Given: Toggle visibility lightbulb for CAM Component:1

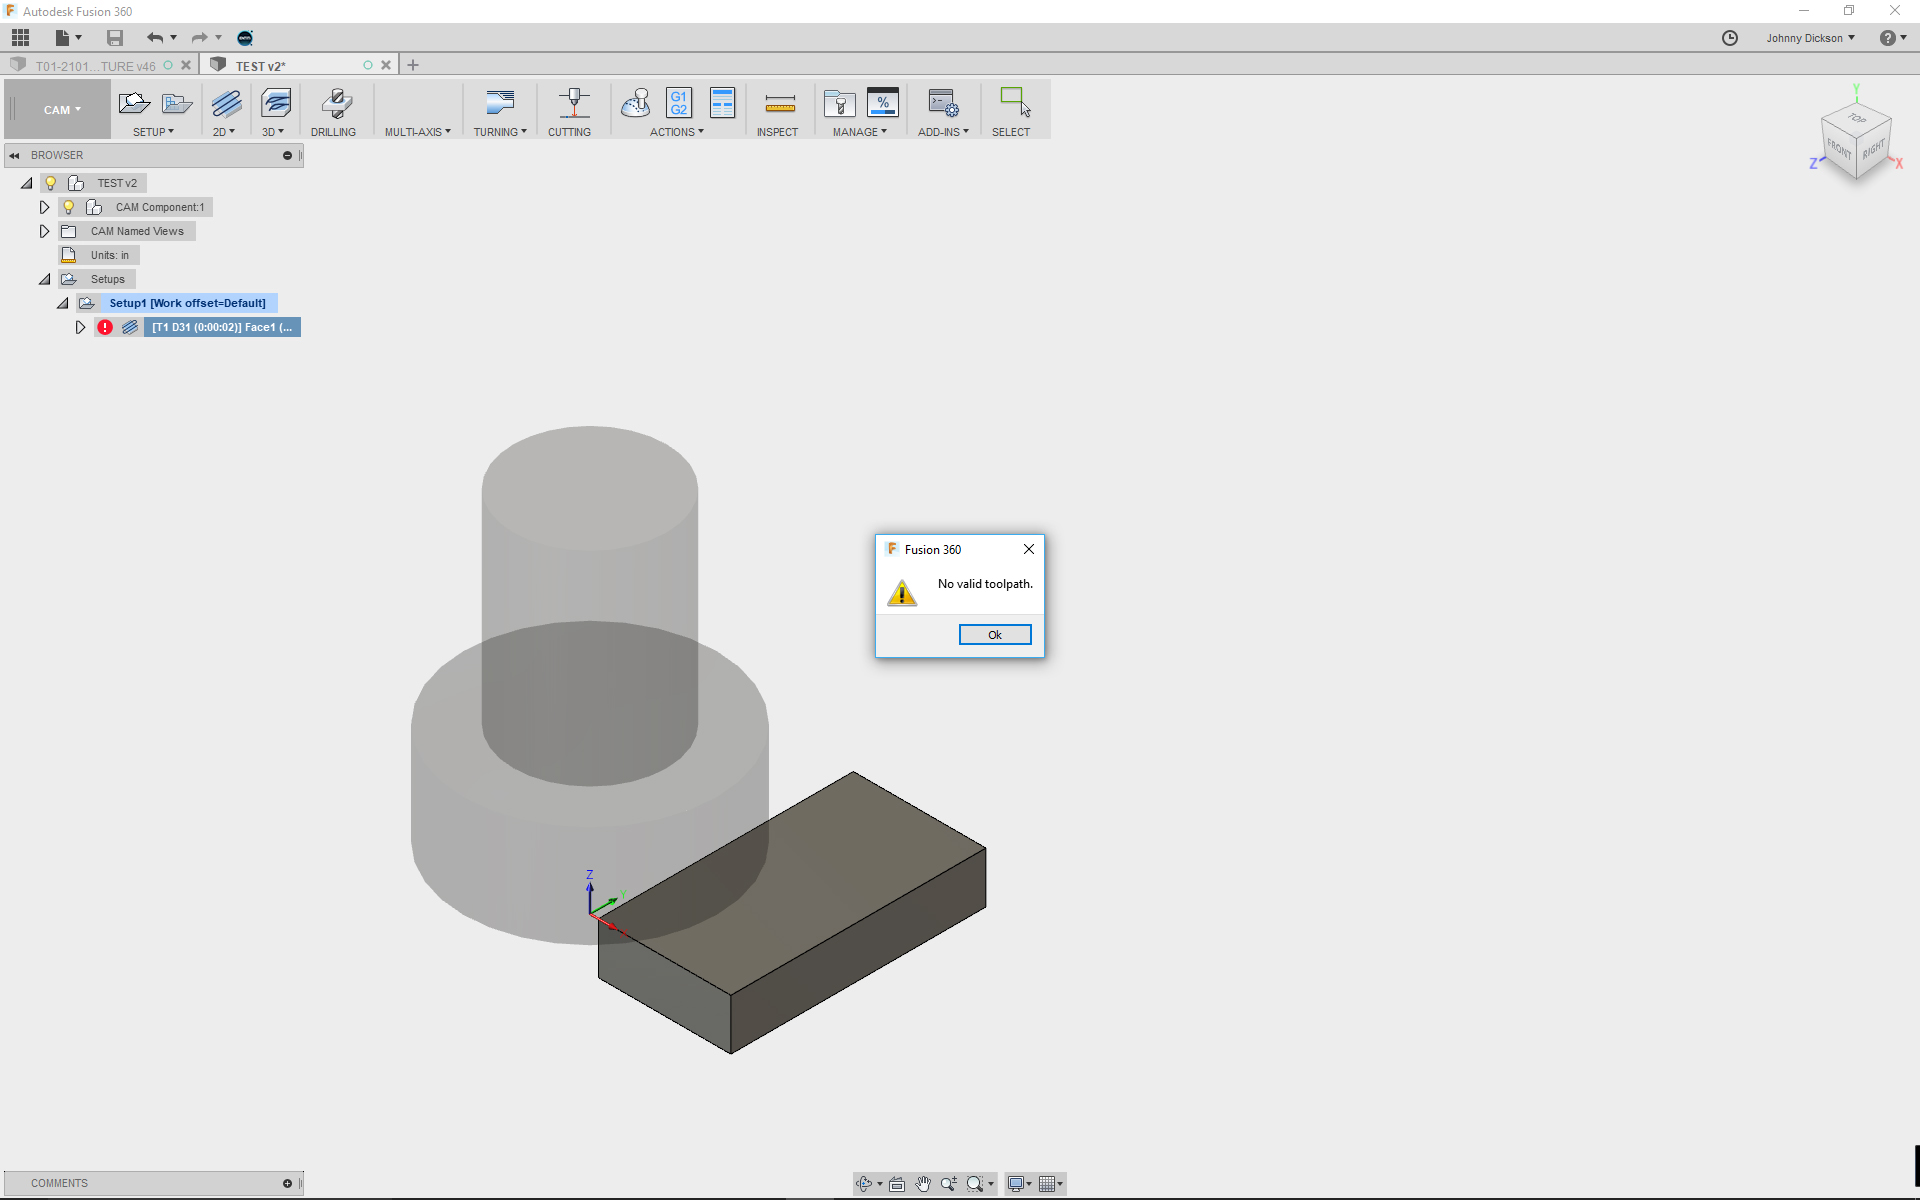Looking at the screenshot, I should click(x=69, y=207).
